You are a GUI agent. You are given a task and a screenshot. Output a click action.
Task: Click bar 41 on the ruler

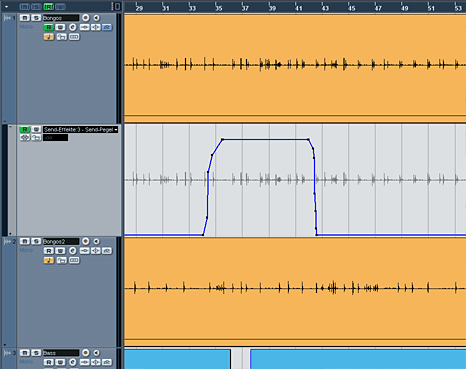pyautogui.click(x=298, y=8)
